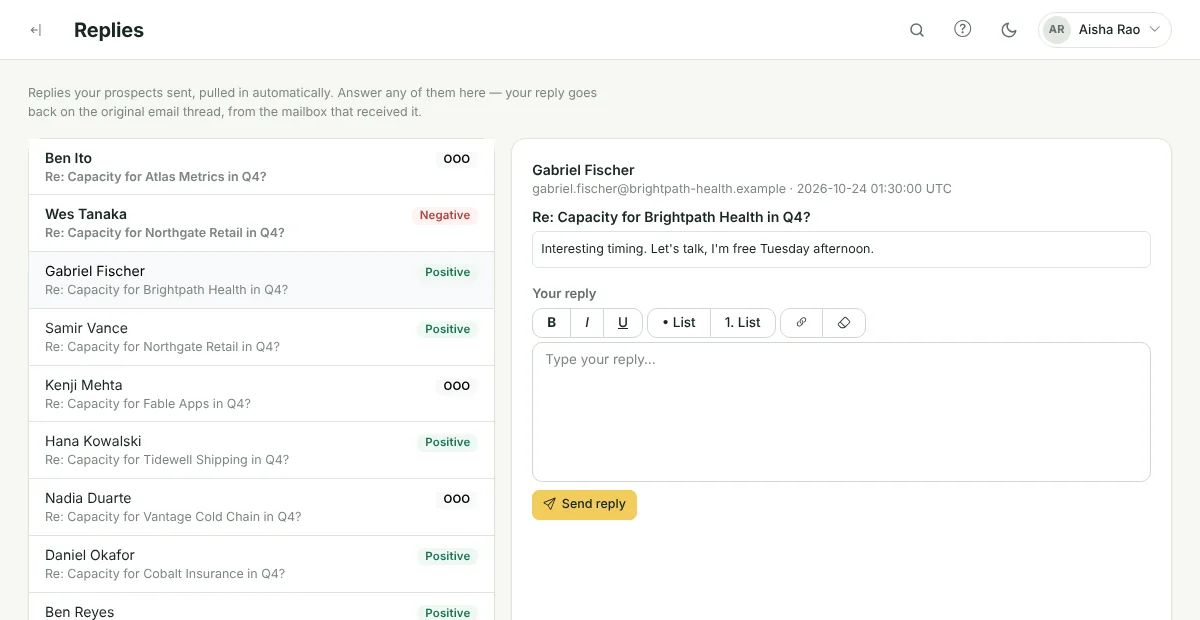
Task: Click the Your reply label
Action: tap(564, 294)
